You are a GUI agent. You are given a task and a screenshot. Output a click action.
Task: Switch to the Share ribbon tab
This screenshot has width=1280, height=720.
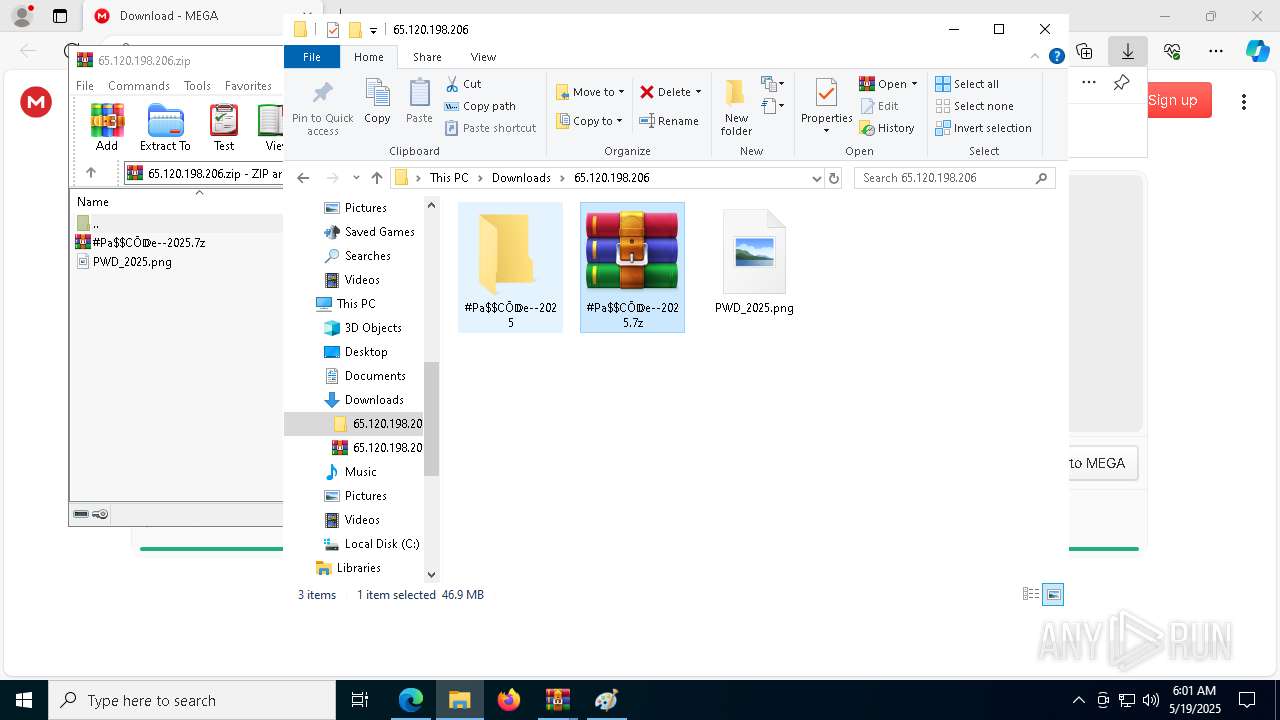[427, 57]
